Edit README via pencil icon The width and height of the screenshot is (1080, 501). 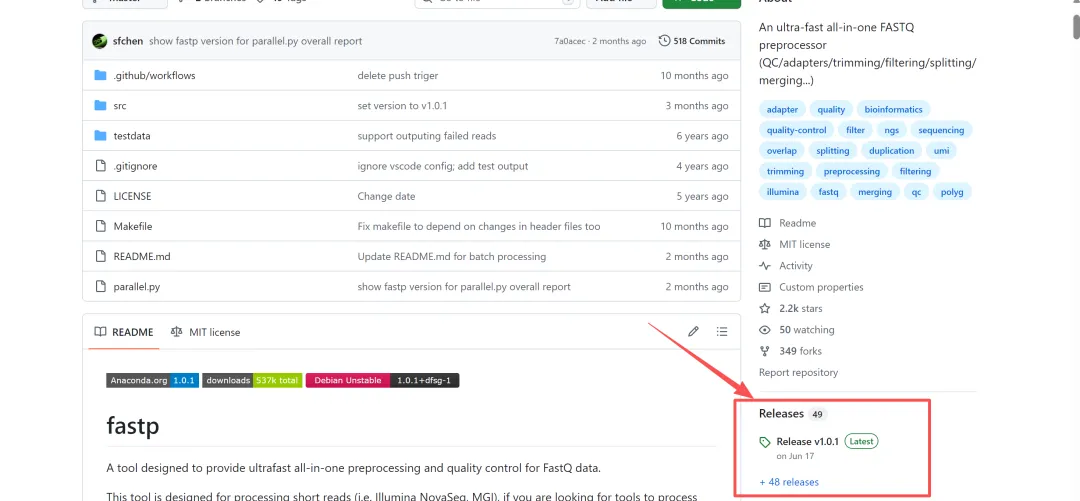tap(694, 331)
